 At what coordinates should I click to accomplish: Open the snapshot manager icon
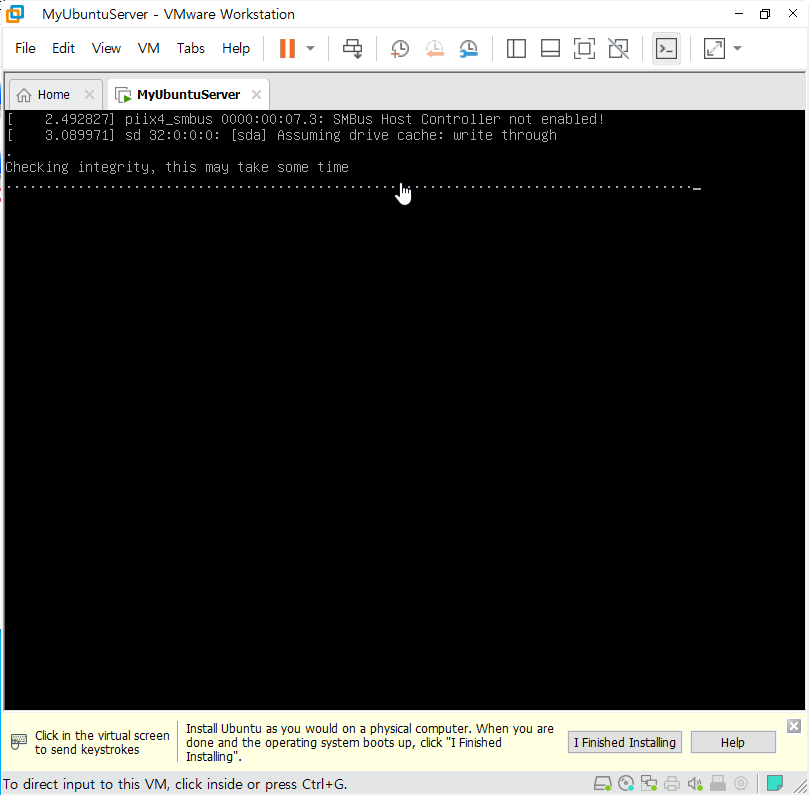(x=468, y=48)
